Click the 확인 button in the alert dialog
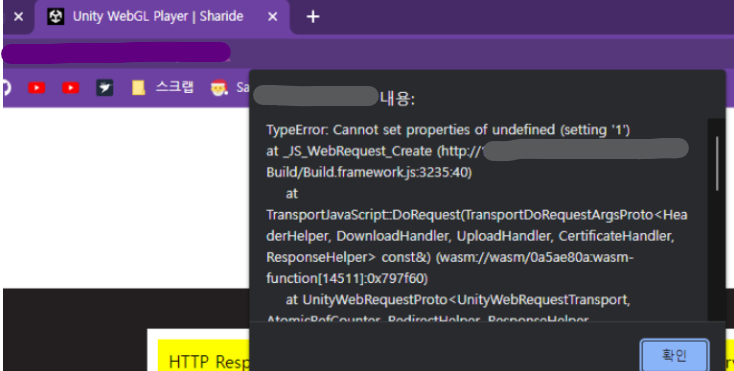 [x=674, y=356]
